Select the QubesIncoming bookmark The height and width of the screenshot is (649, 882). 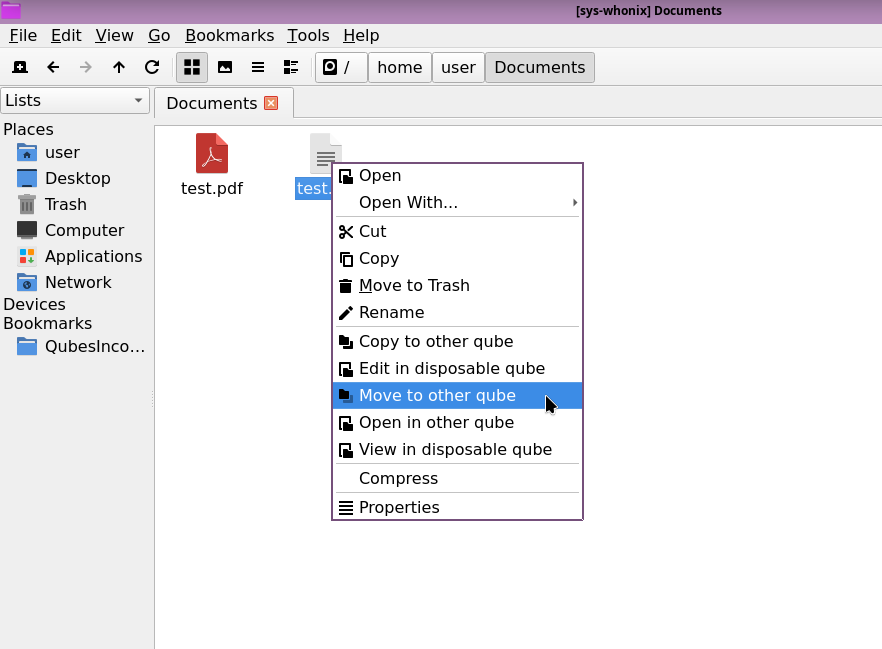[x=94, y=347]
